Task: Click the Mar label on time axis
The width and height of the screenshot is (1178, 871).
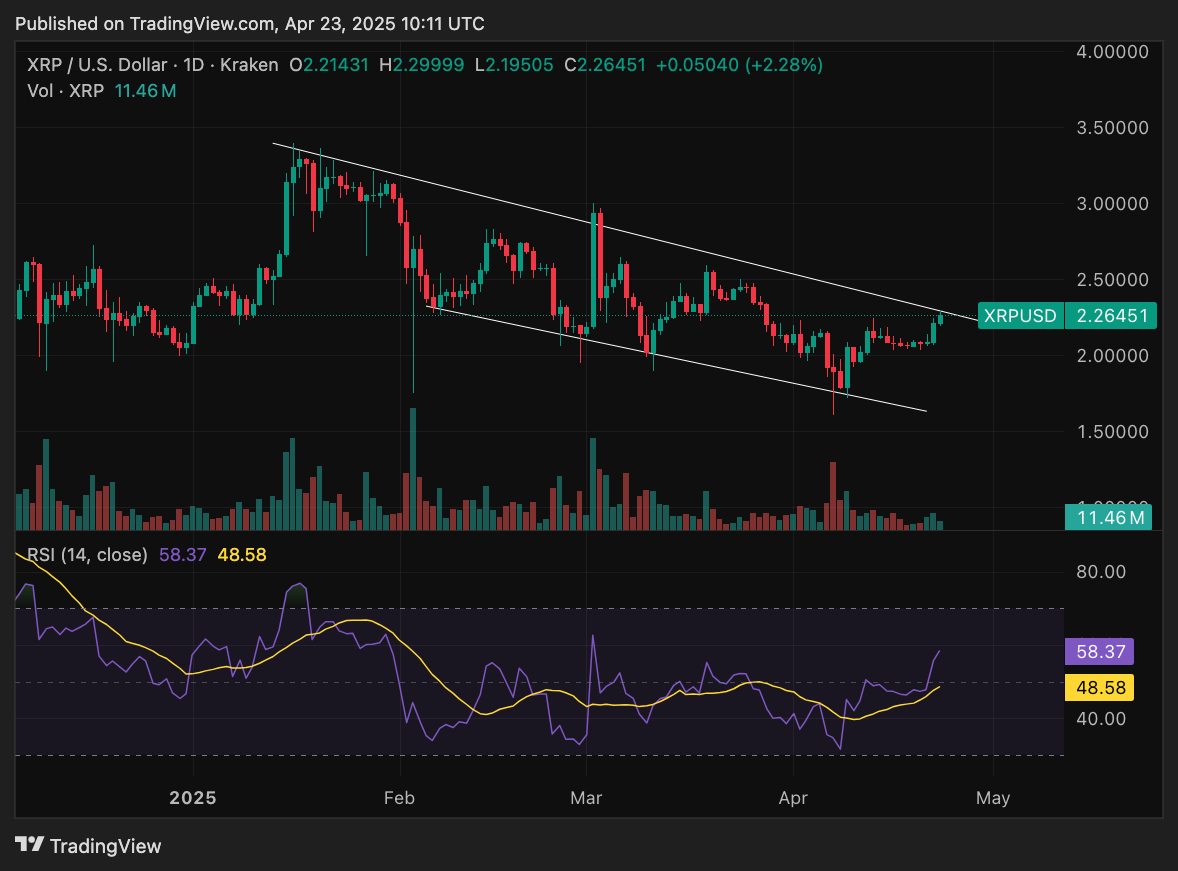Action: [x=586, y=798]
